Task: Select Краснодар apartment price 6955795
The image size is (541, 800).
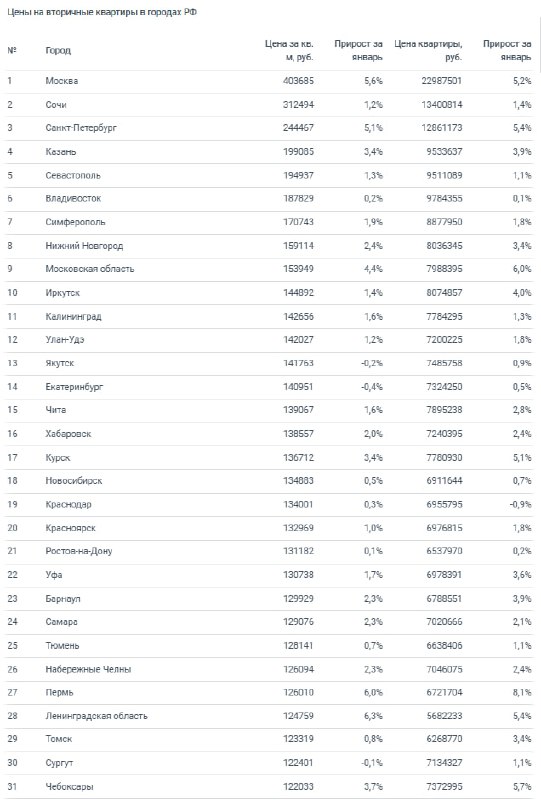Action: click(445, 504)
